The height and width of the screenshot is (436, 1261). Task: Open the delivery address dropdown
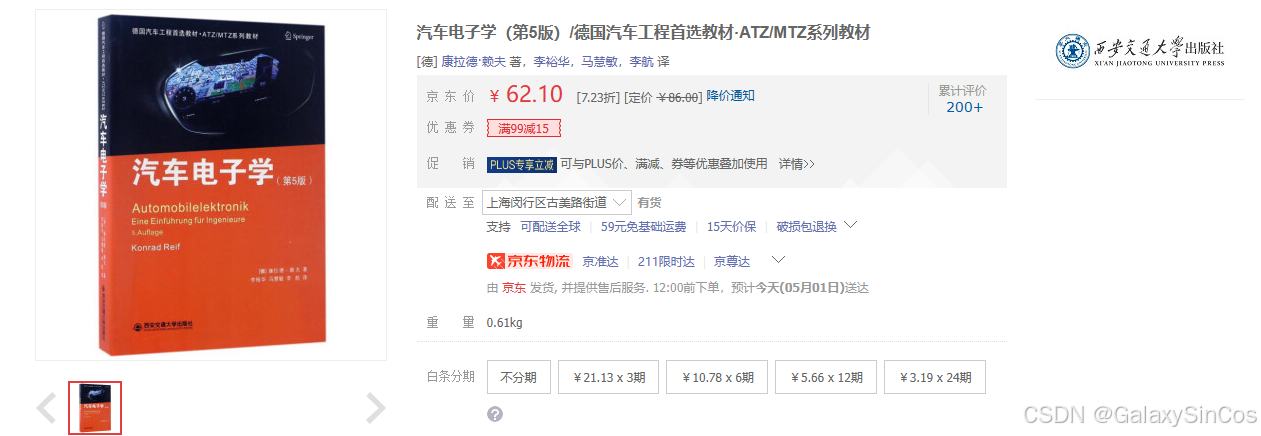pos(557,202)
